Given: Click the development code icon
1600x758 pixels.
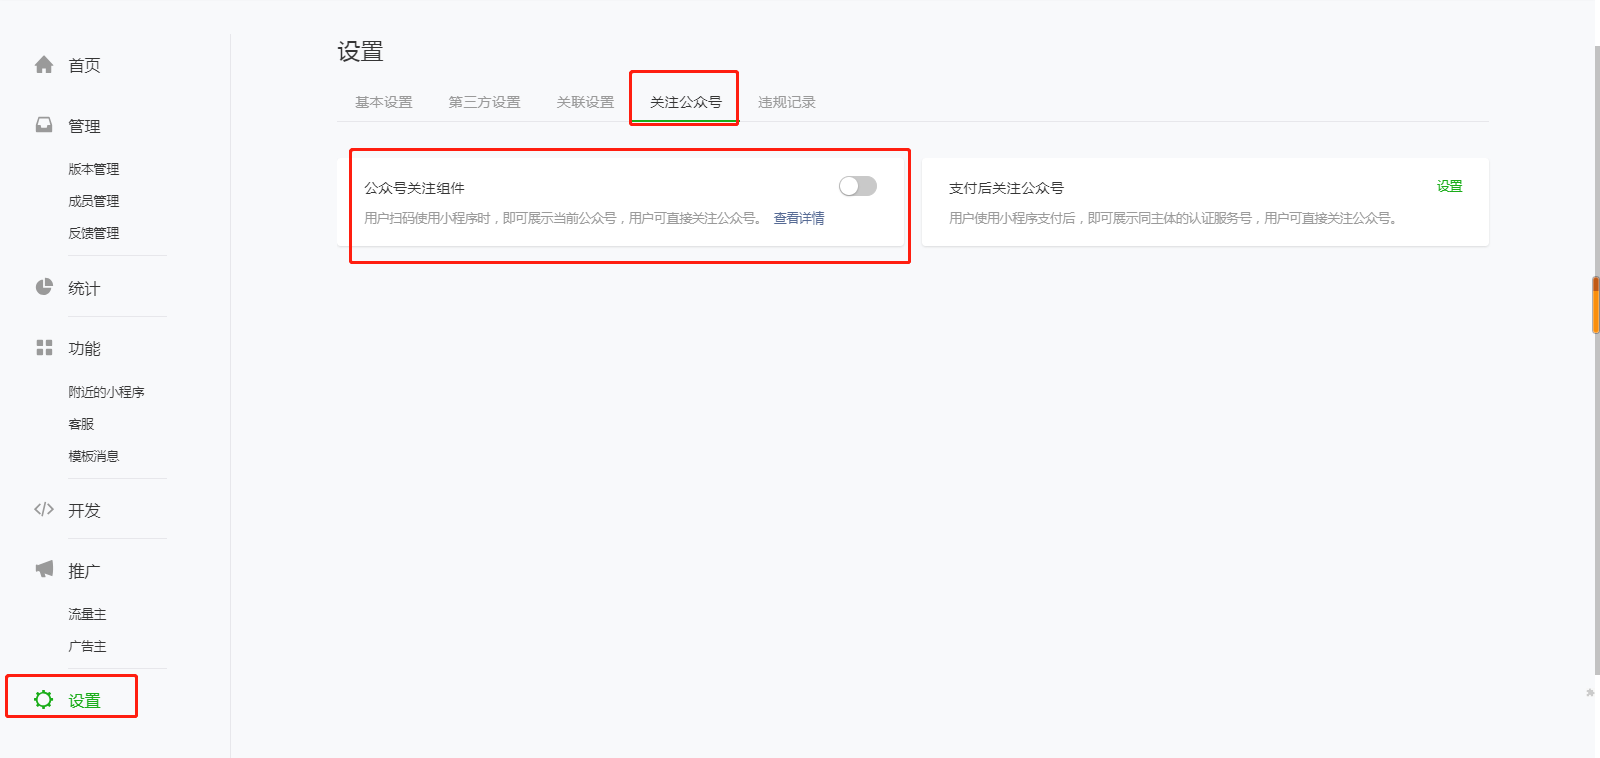Looking at the screenshot, I should pos(44,509).
